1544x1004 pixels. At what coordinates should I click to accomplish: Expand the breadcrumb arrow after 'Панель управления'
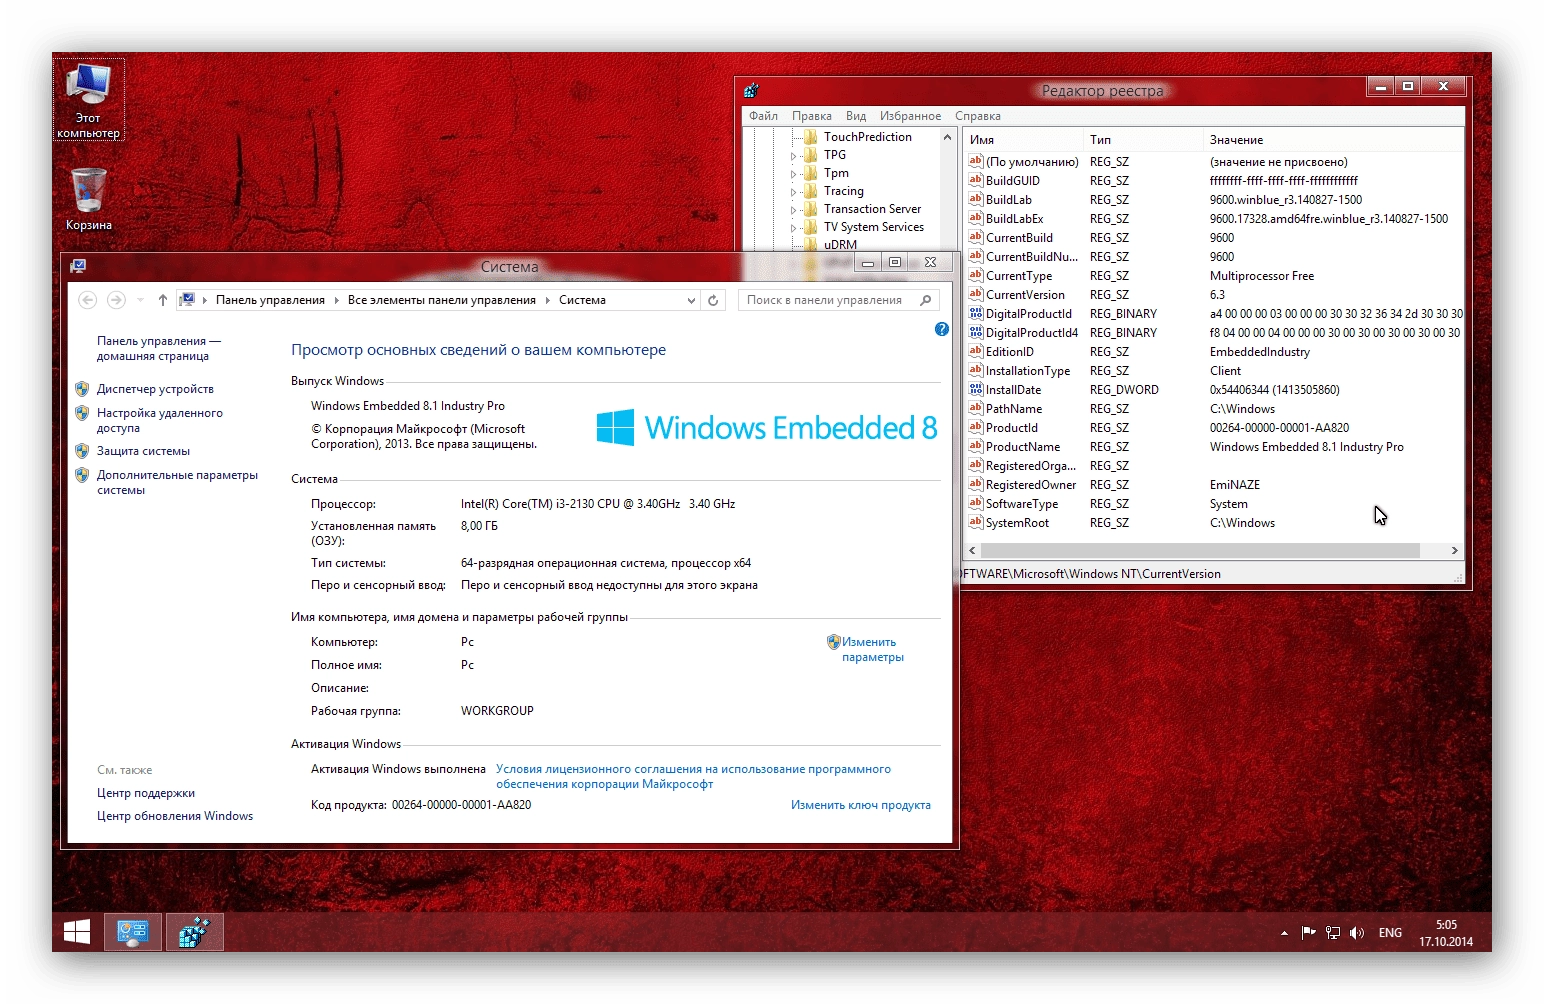336,300
